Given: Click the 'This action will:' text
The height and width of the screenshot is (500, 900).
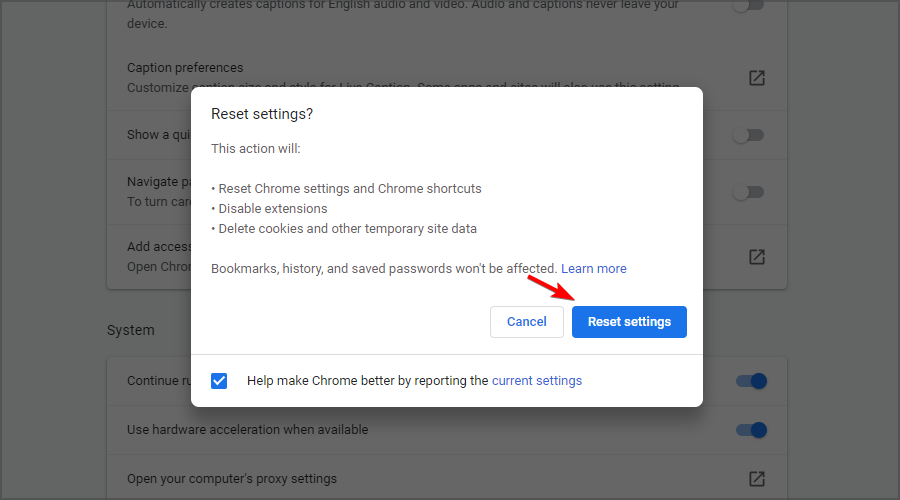Looking at the screenshot, I should pos(255,148).
